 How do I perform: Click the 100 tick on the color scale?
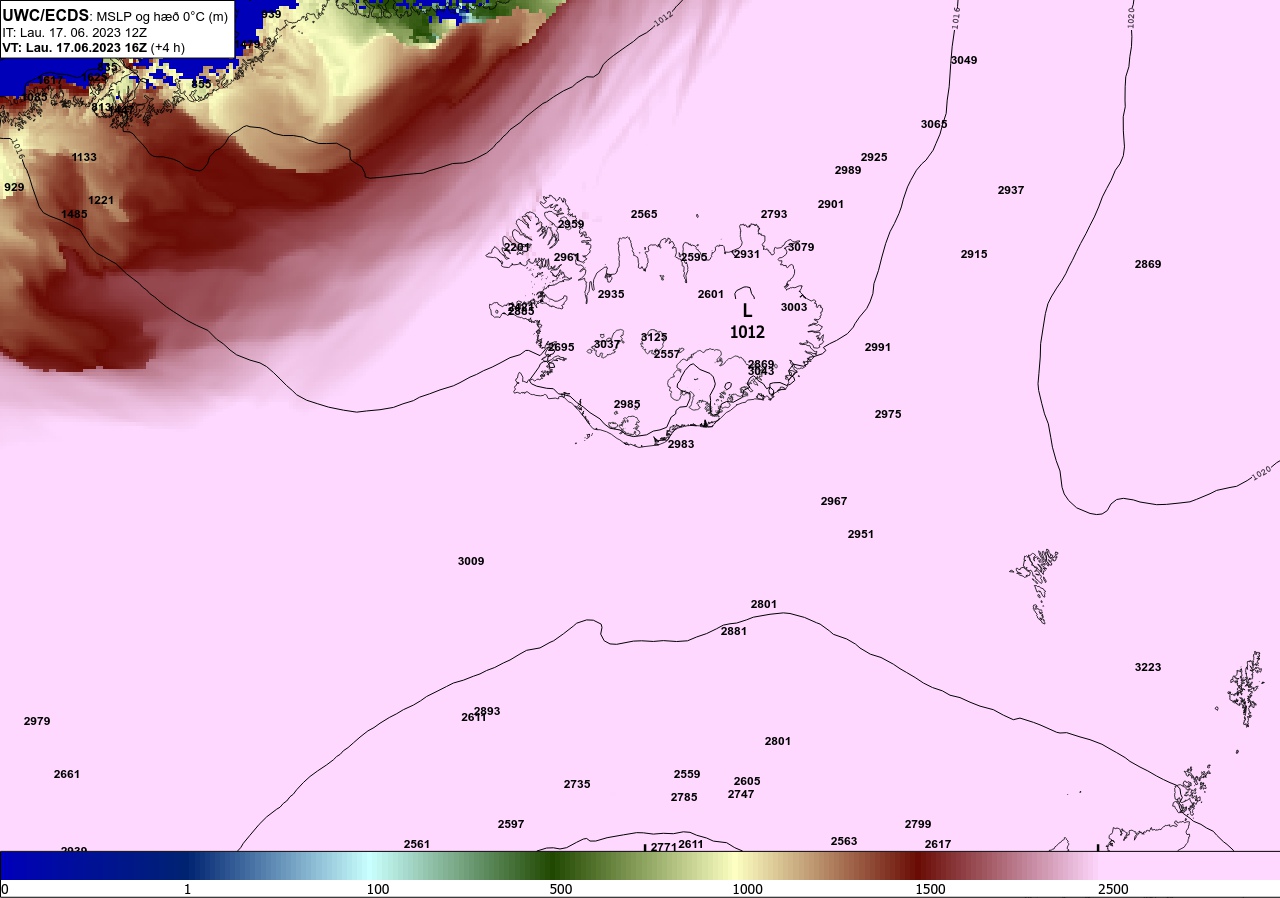pyautogui.click(x=378, y=889)
